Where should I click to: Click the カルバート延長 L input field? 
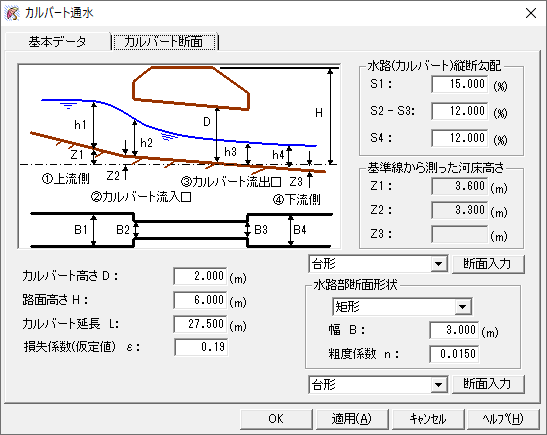click(x=200, y=324)
